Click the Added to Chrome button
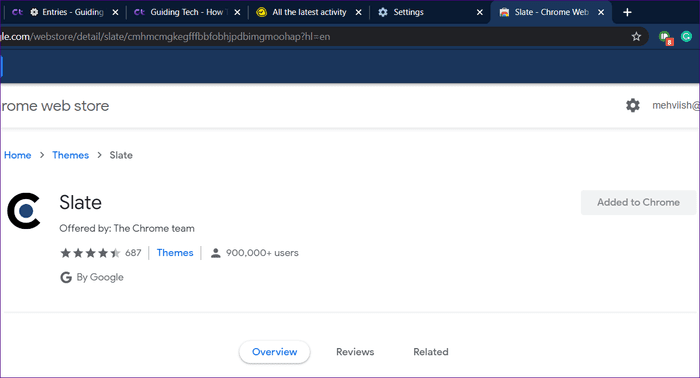Viewport: 700px width, 378px height. tap(638, 203)
